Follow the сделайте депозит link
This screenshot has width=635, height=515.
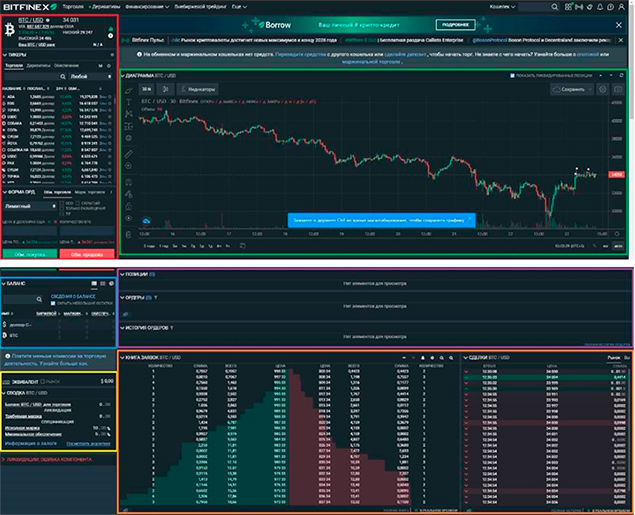click(x=405, y=54)
